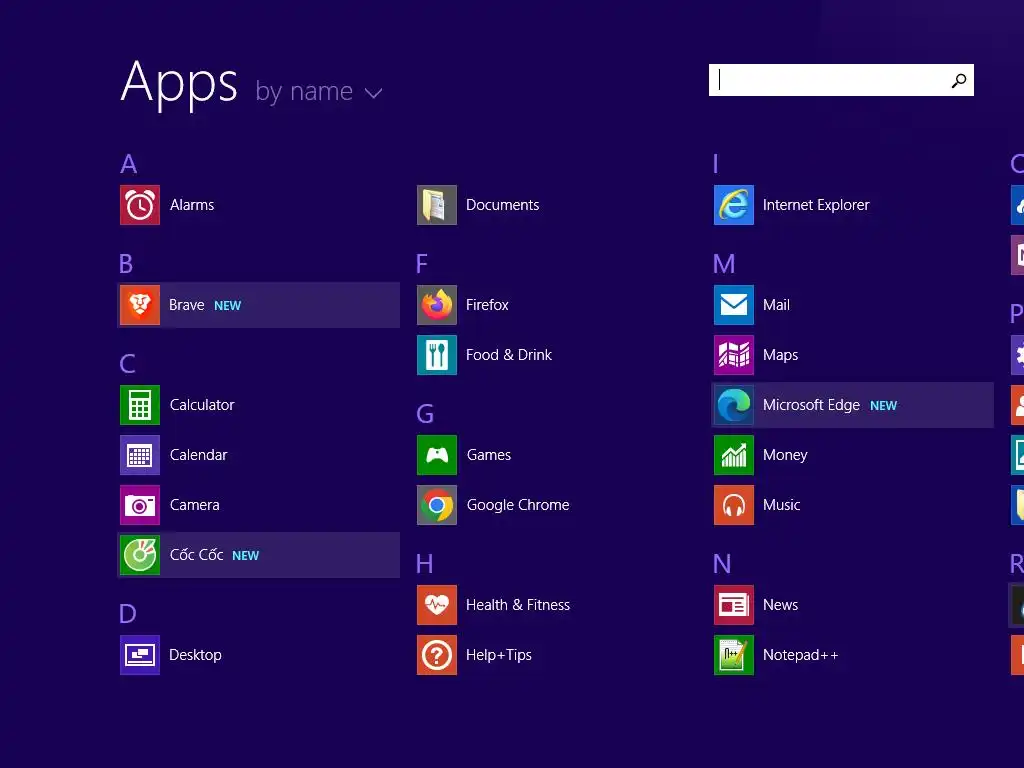The height and width of the screenshot is (768, 1024).
Task: Select the letter I group header
Action: point(716,164)
